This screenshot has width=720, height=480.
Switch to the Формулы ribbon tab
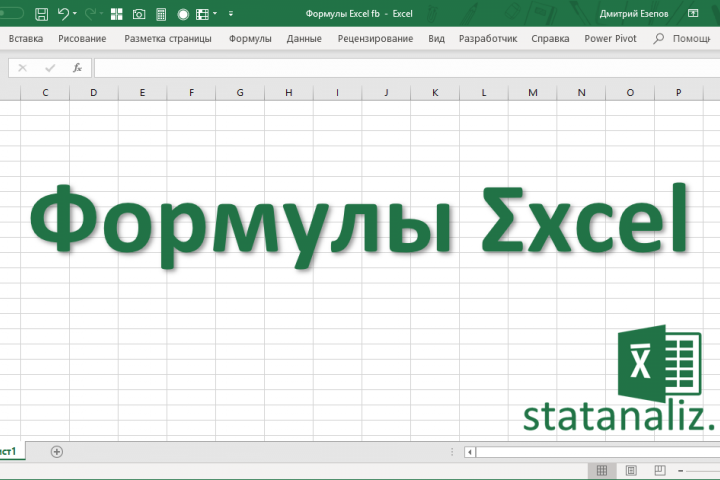click(x=250, y=39)
